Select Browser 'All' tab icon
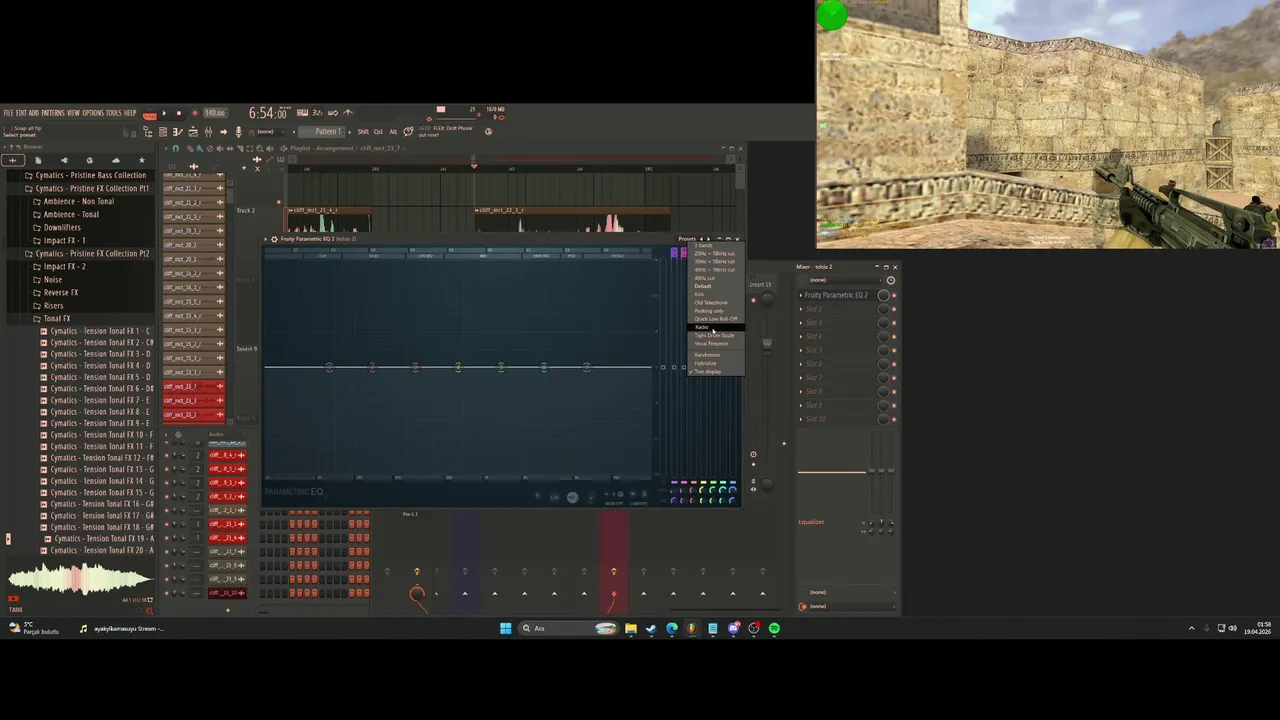 (12, 160)
